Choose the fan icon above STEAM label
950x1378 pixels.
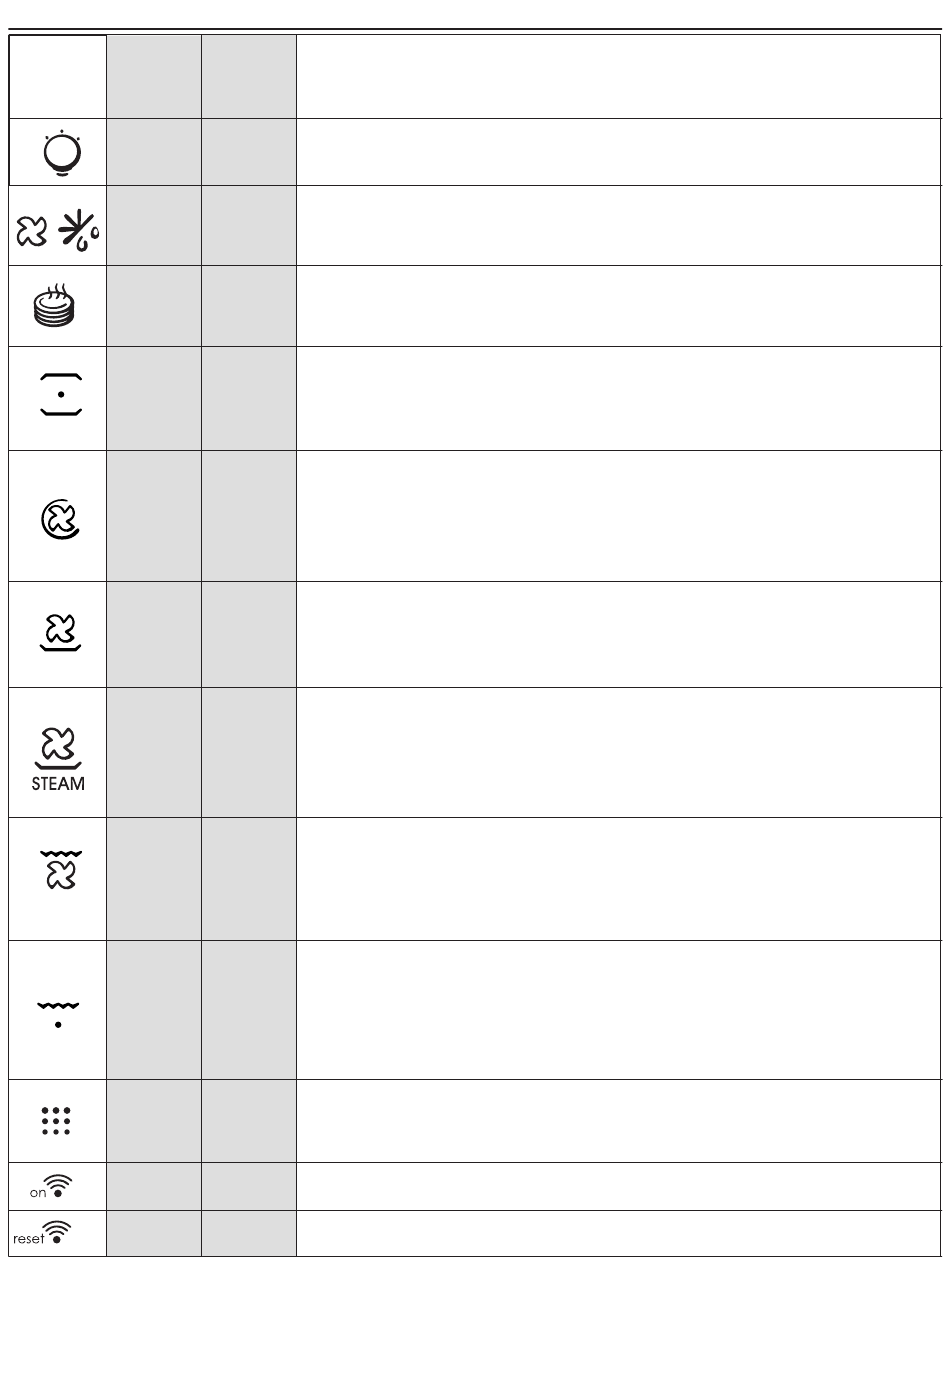(x=58, y=748)
